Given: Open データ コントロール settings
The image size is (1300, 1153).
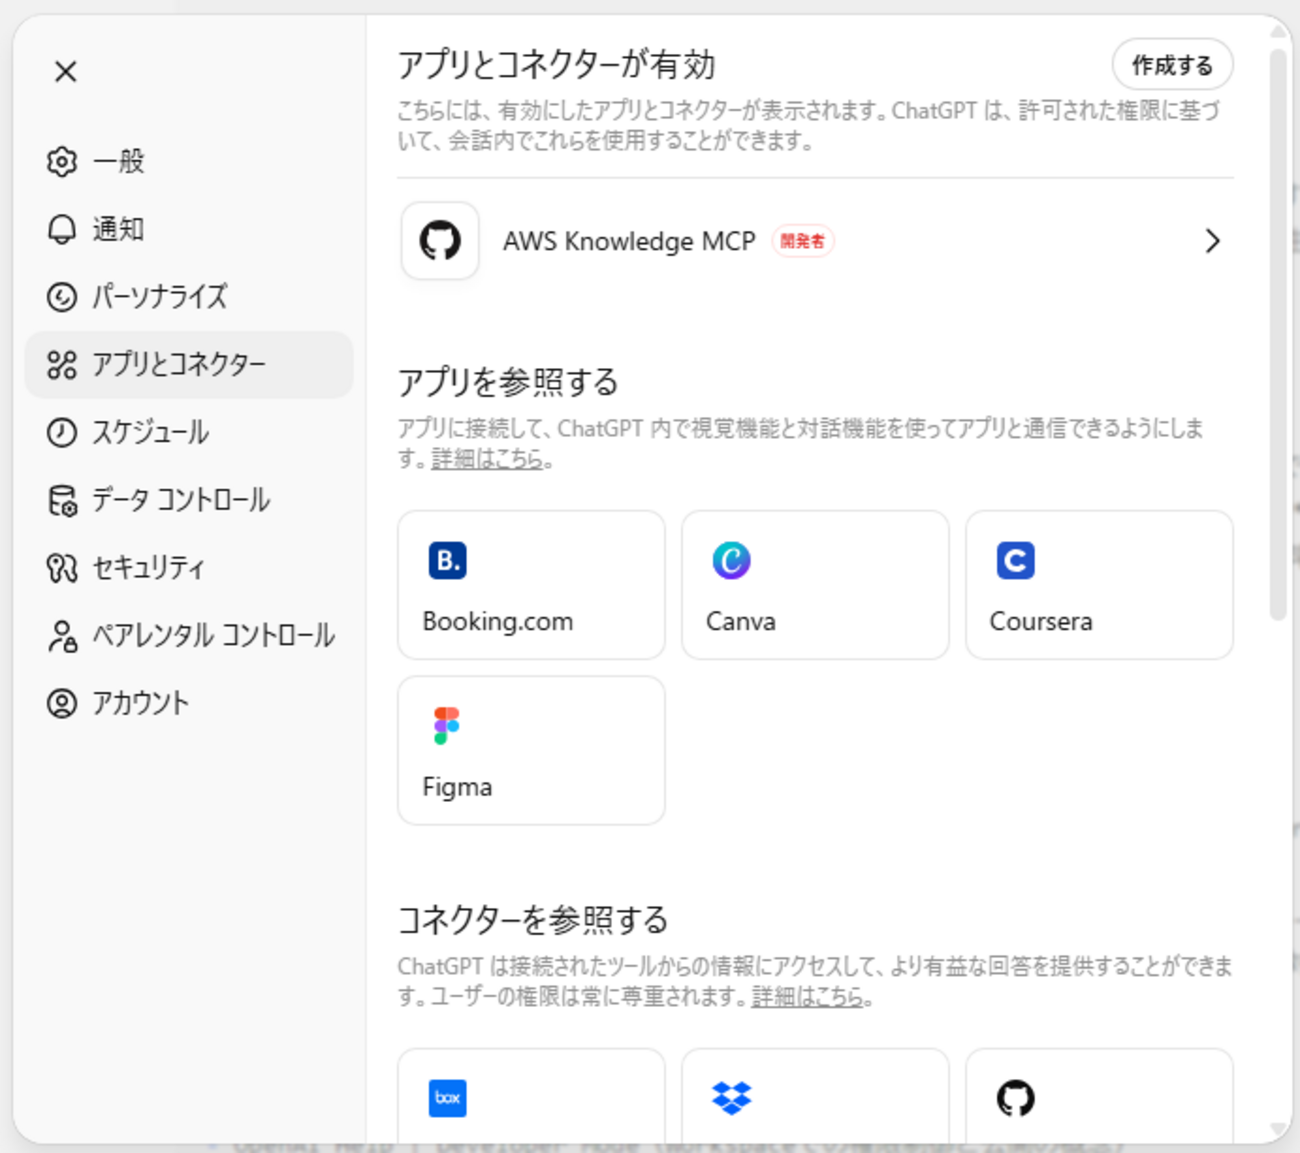Looking at the screenshot, I should point(180,500).
